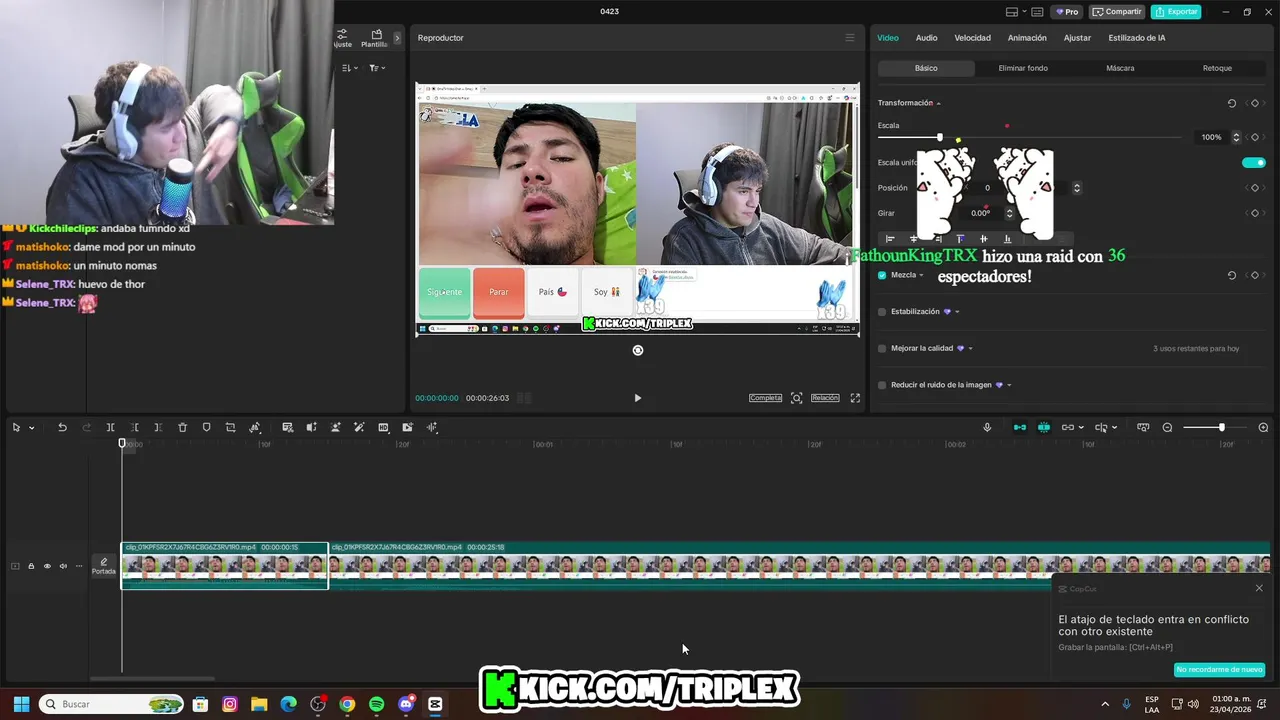Start voice recording with microphone icon

[987, 428]
